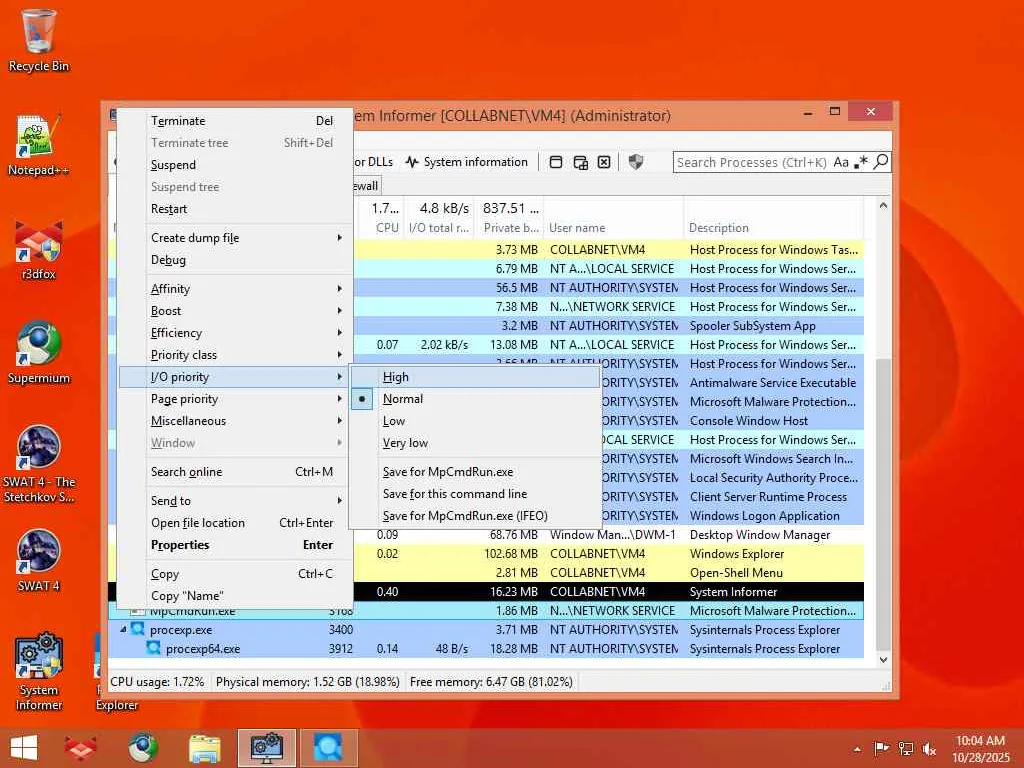Open r3dfox desktop shortcut

(x=39, y=249)
